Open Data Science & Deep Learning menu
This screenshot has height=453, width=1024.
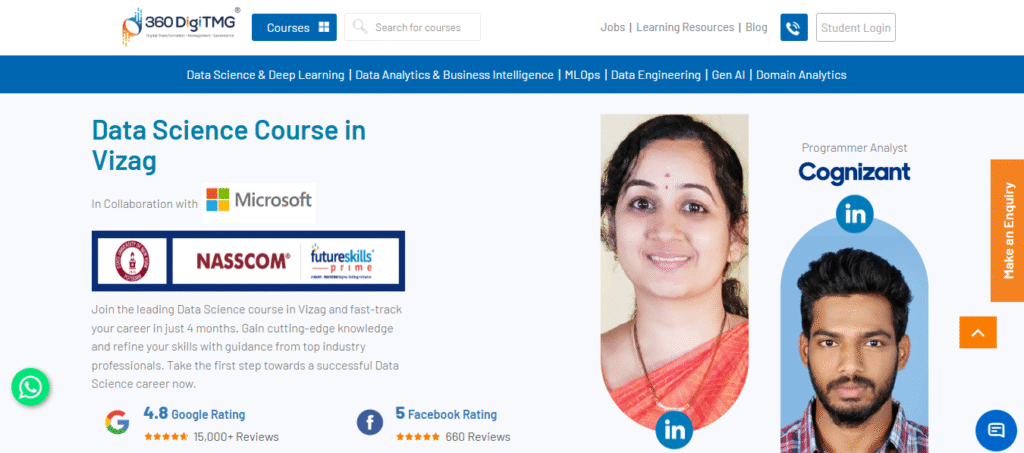[x=265, y=75]
